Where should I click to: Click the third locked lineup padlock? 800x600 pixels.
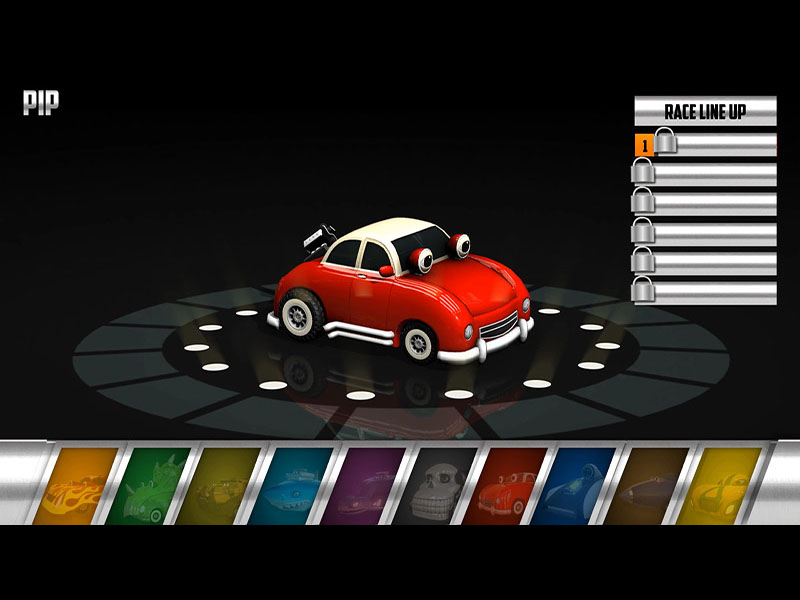point(643,200)
